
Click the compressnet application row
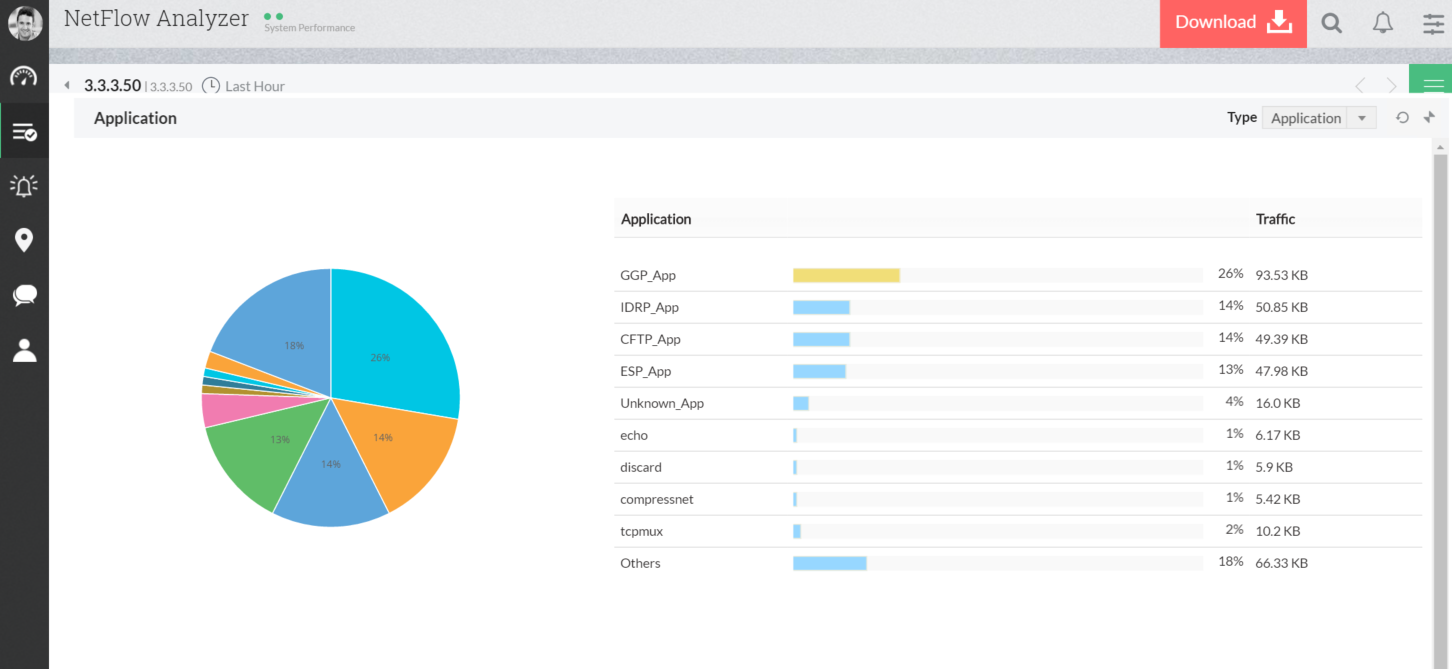click(1018, 499)
